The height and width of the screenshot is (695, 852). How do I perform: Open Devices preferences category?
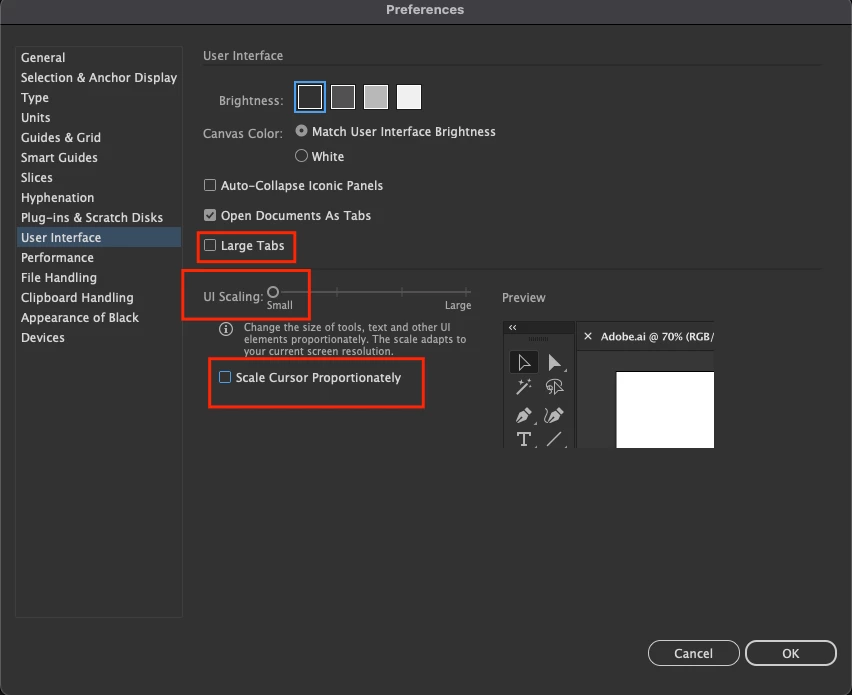[x=98, y=337]
